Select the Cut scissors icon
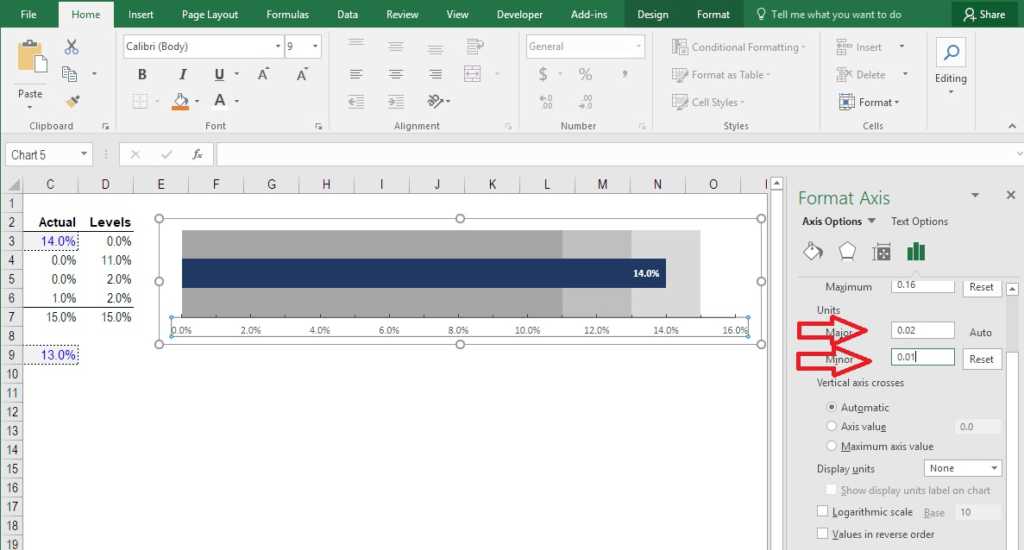The width and height of the screenshot is (1024, 550). click(71, 47)
